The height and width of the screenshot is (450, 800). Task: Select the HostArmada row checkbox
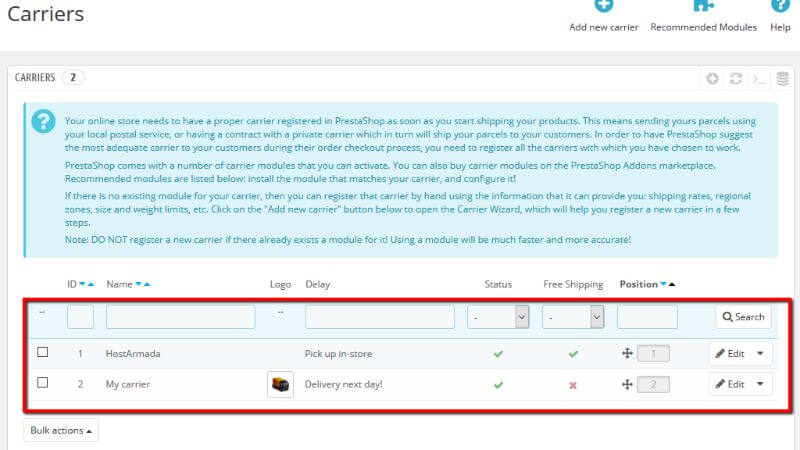42,352
